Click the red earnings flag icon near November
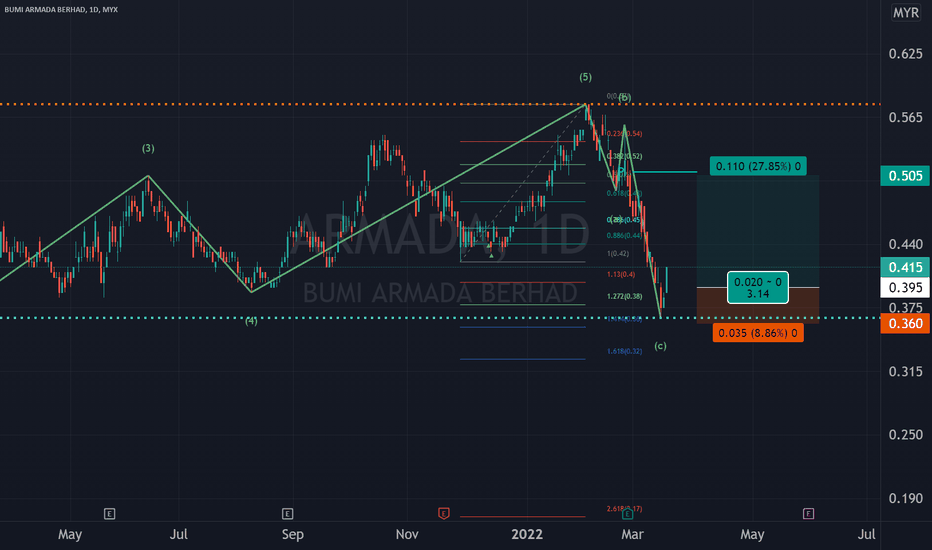Screen dimensions: 932x550 [x=443, y=513]
